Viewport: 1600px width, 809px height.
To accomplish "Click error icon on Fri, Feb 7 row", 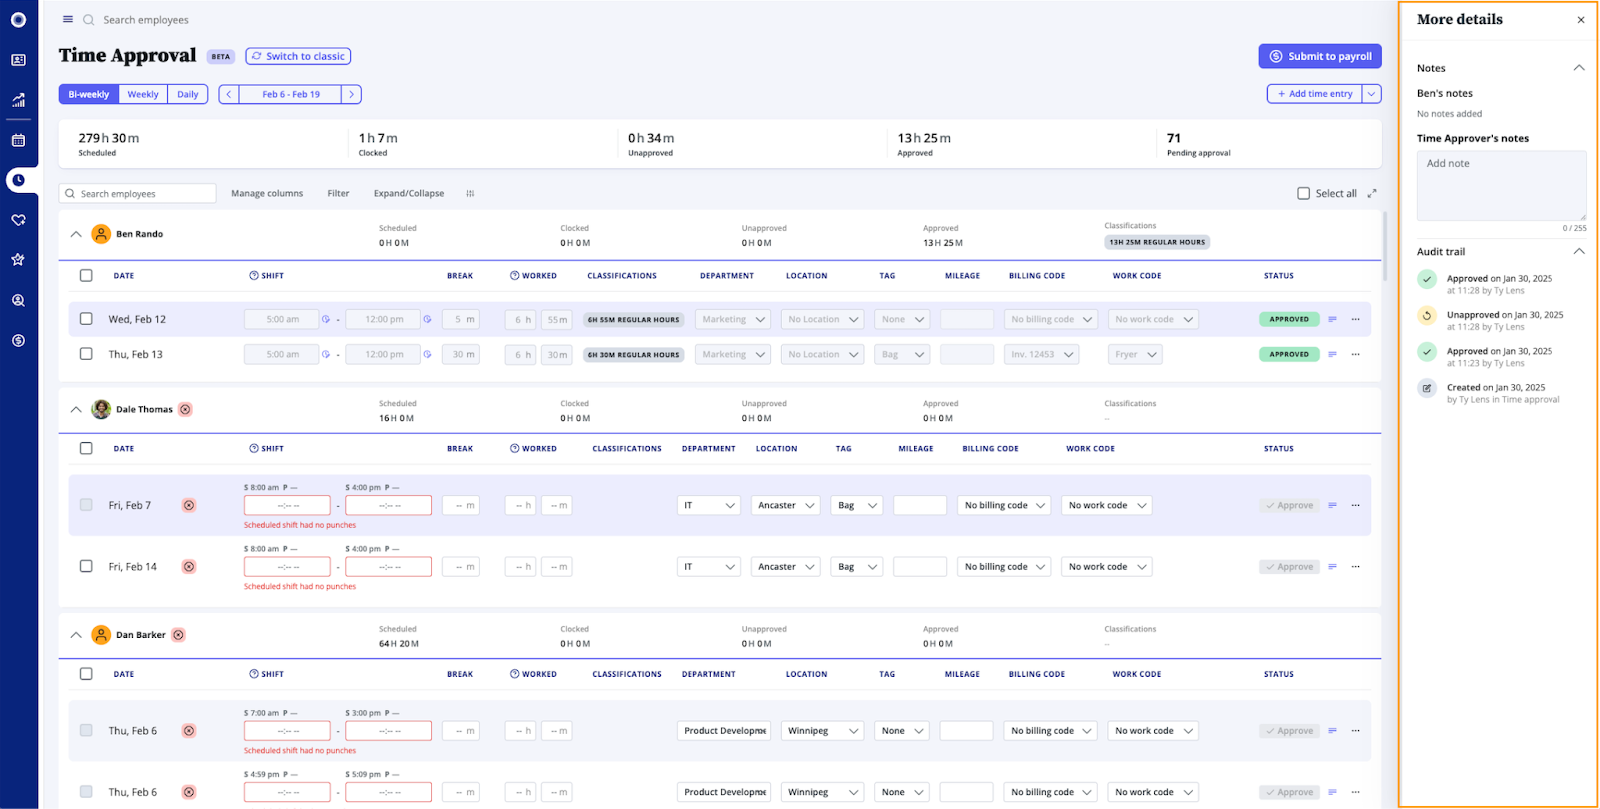I will pos(189,506).
